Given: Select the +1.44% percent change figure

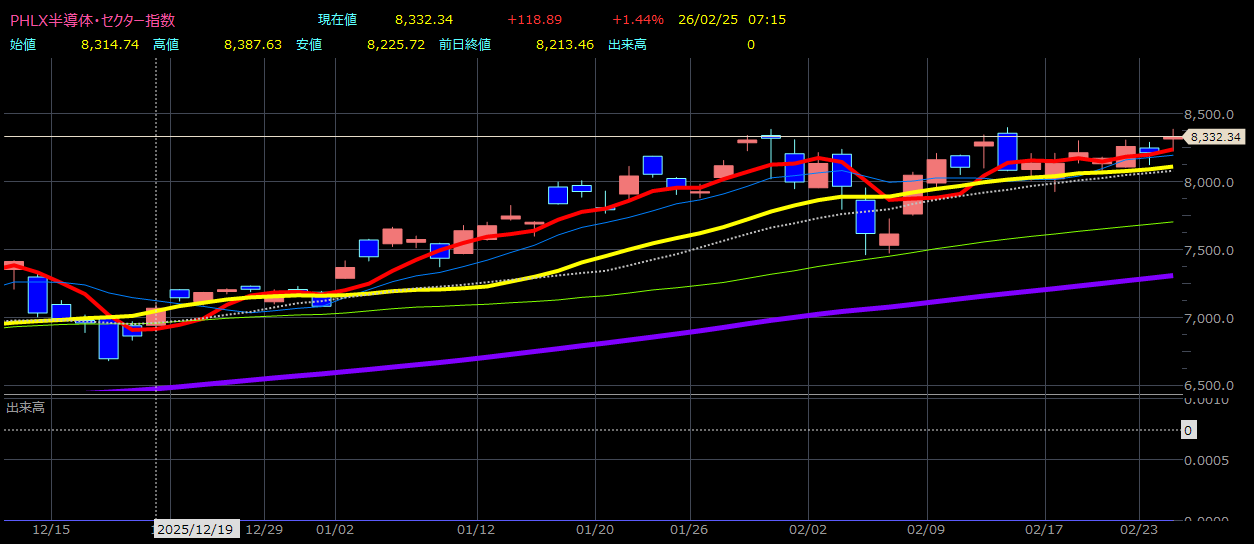Looking at the screenshot, I should [638, 20].
